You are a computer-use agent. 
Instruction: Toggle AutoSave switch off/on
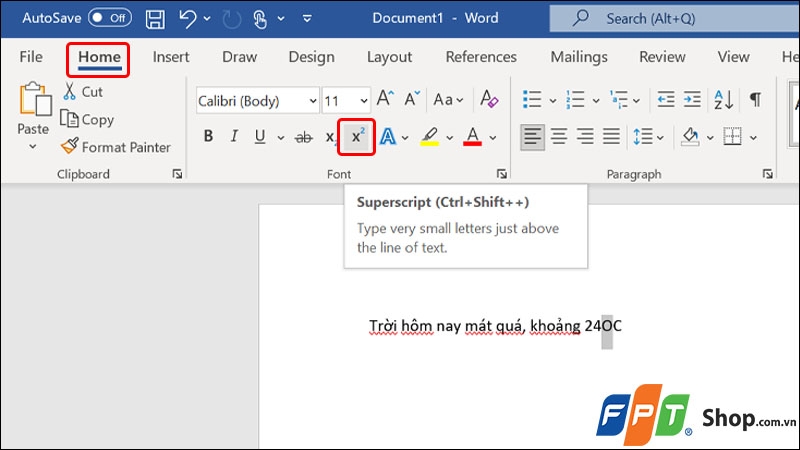tap(110, 18)
